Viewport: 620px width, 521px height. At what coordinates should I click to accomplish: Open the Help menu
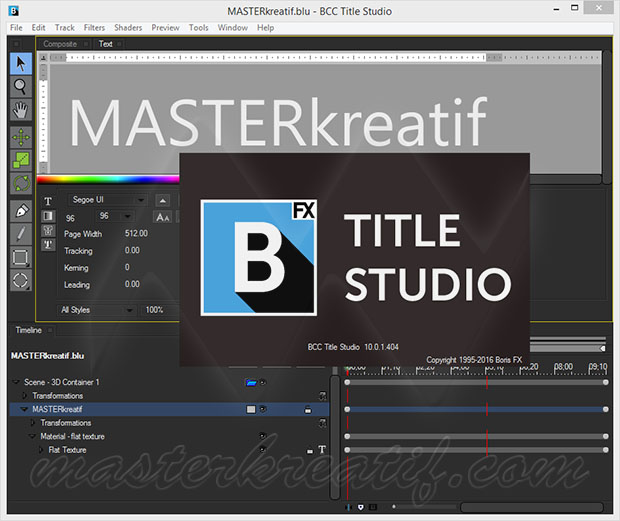pyautogui.click(x=265, y=28)
